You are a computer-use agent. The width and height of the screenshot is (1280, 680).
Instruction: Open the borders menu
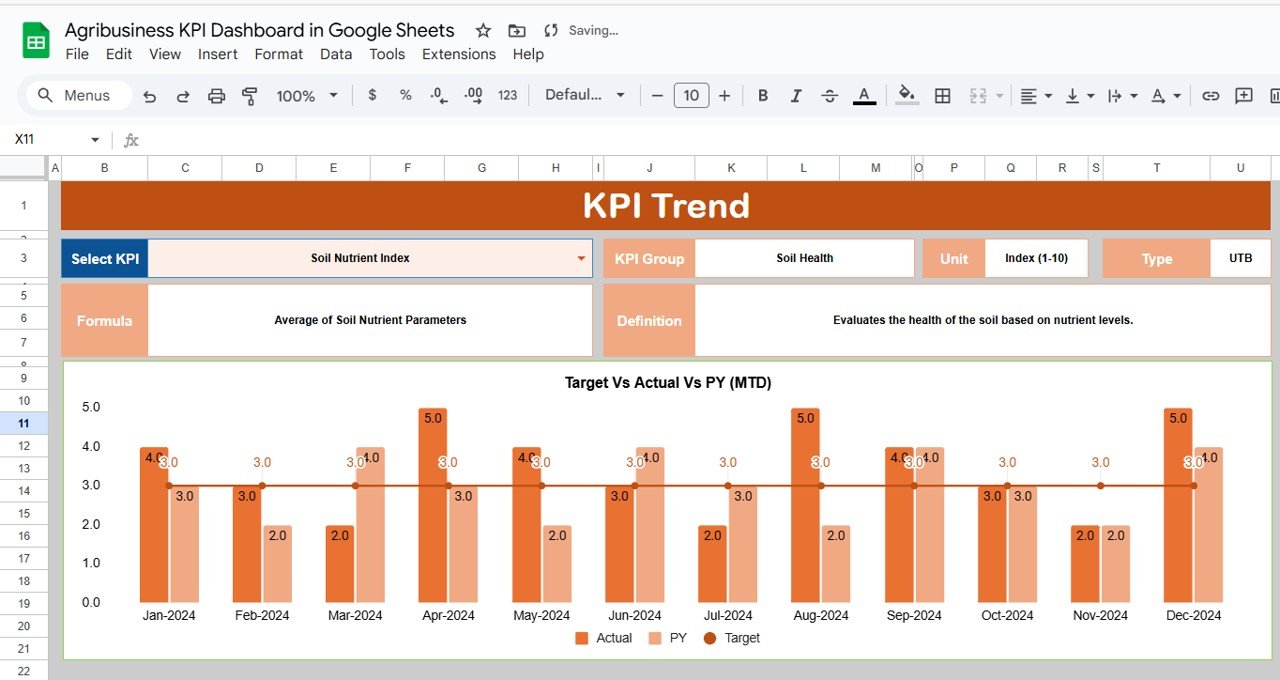pyautogui.click(x=942, y=95)
